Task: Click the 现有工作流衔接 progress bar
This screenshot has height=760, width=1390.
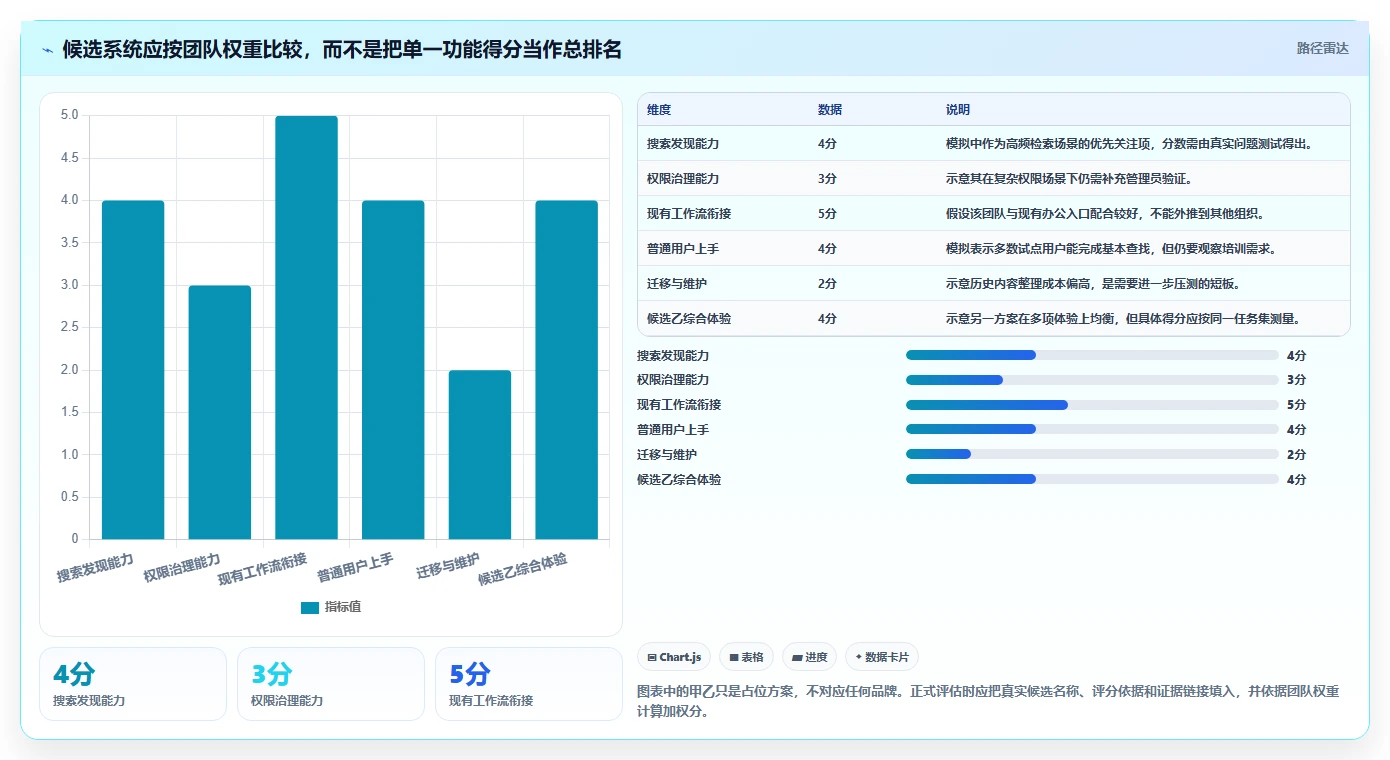Action: 1092,405
